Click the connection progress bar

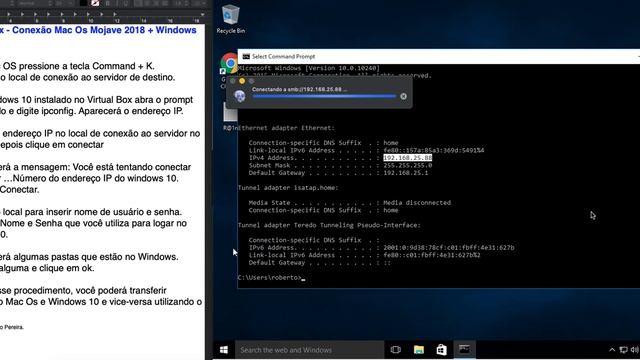pyautogui.click(x=324, y=96)
